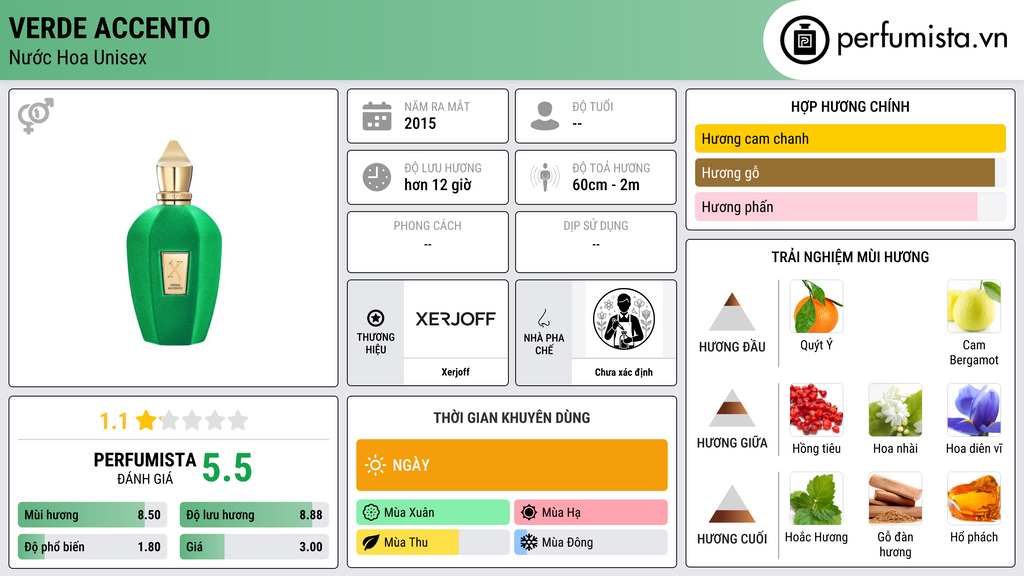Click the snowflake icon next to Mùa Đông
1024x576 pixels.
[529, 542]
